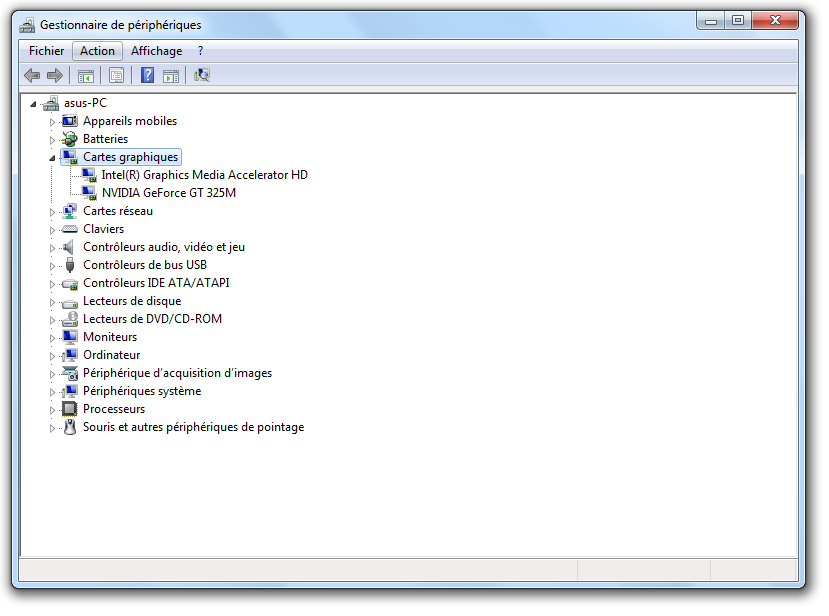Click the Appareils mobiles device icon
829x616 pixels.
click(69, 121)
